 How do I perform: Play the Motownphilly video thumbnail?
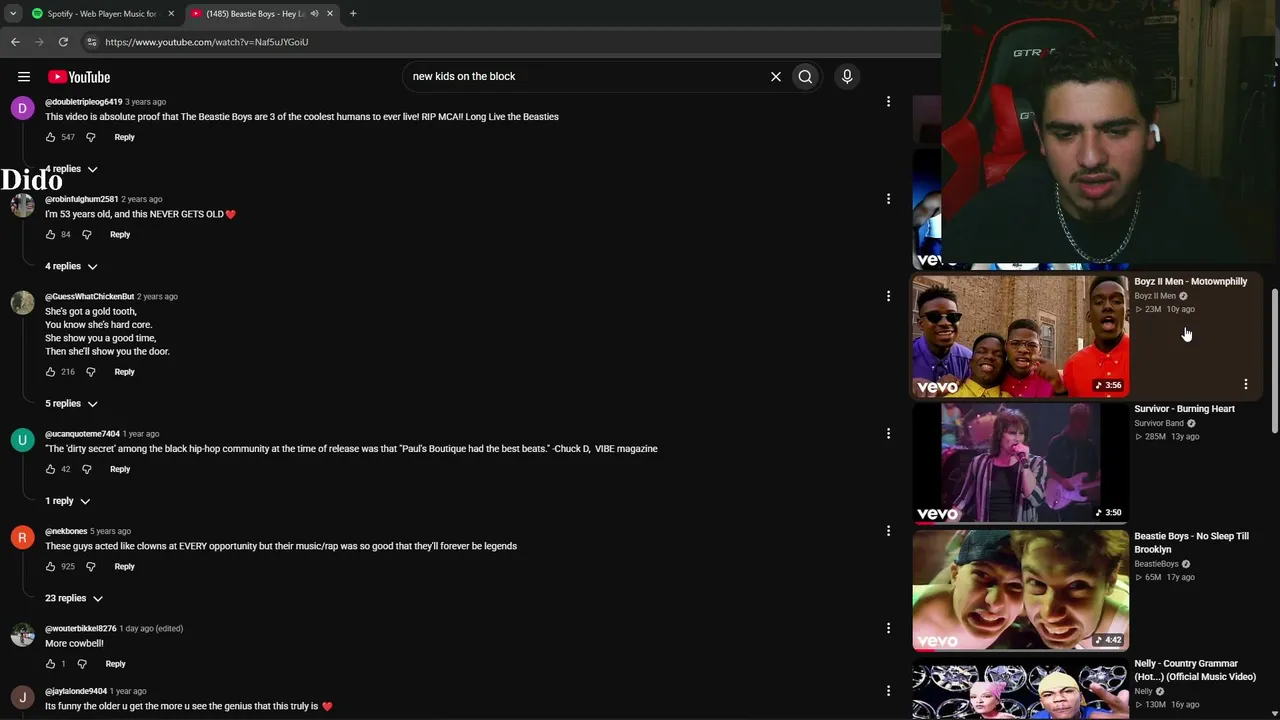(1020, 337)
